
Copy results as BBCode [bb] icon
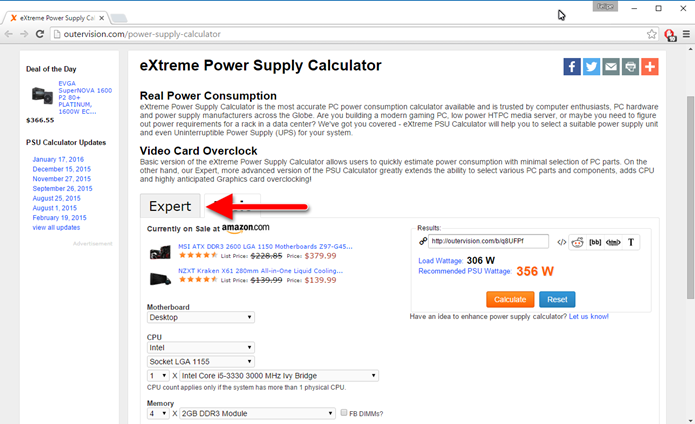point(595,242)
